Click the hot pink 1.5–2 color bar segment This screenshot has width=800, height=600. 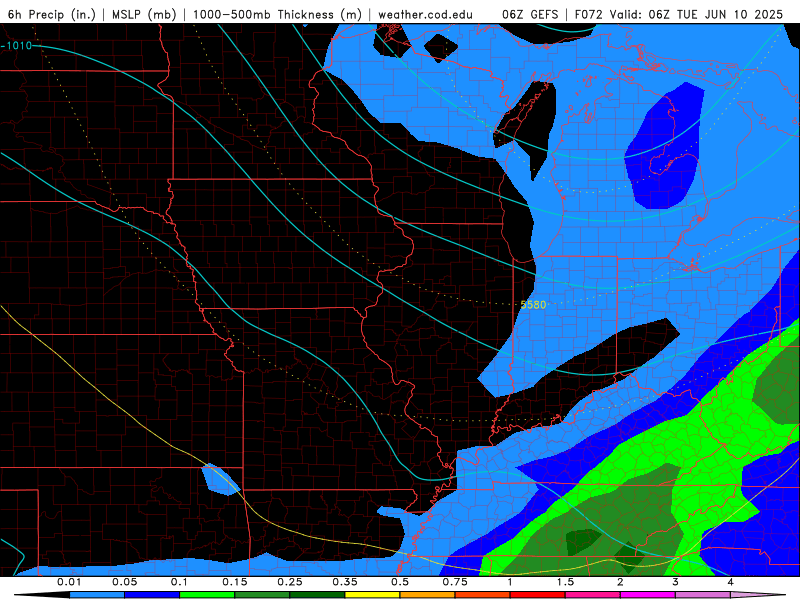click(593, 595)
